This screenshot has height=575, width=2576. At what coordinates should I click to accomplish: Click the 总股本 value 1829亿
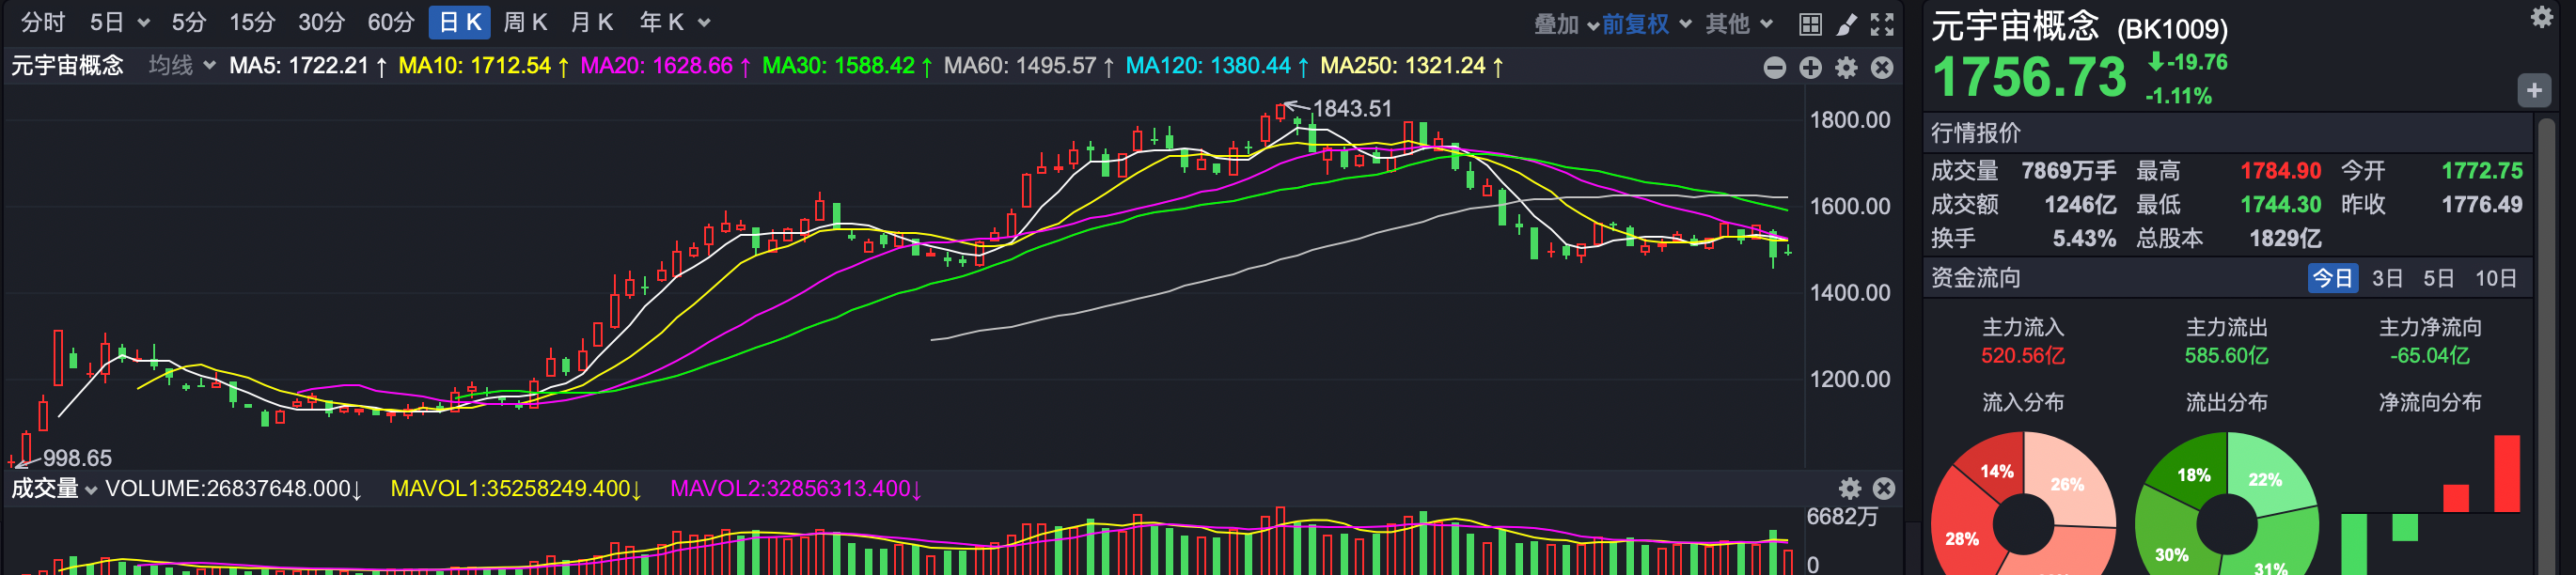2285,239
